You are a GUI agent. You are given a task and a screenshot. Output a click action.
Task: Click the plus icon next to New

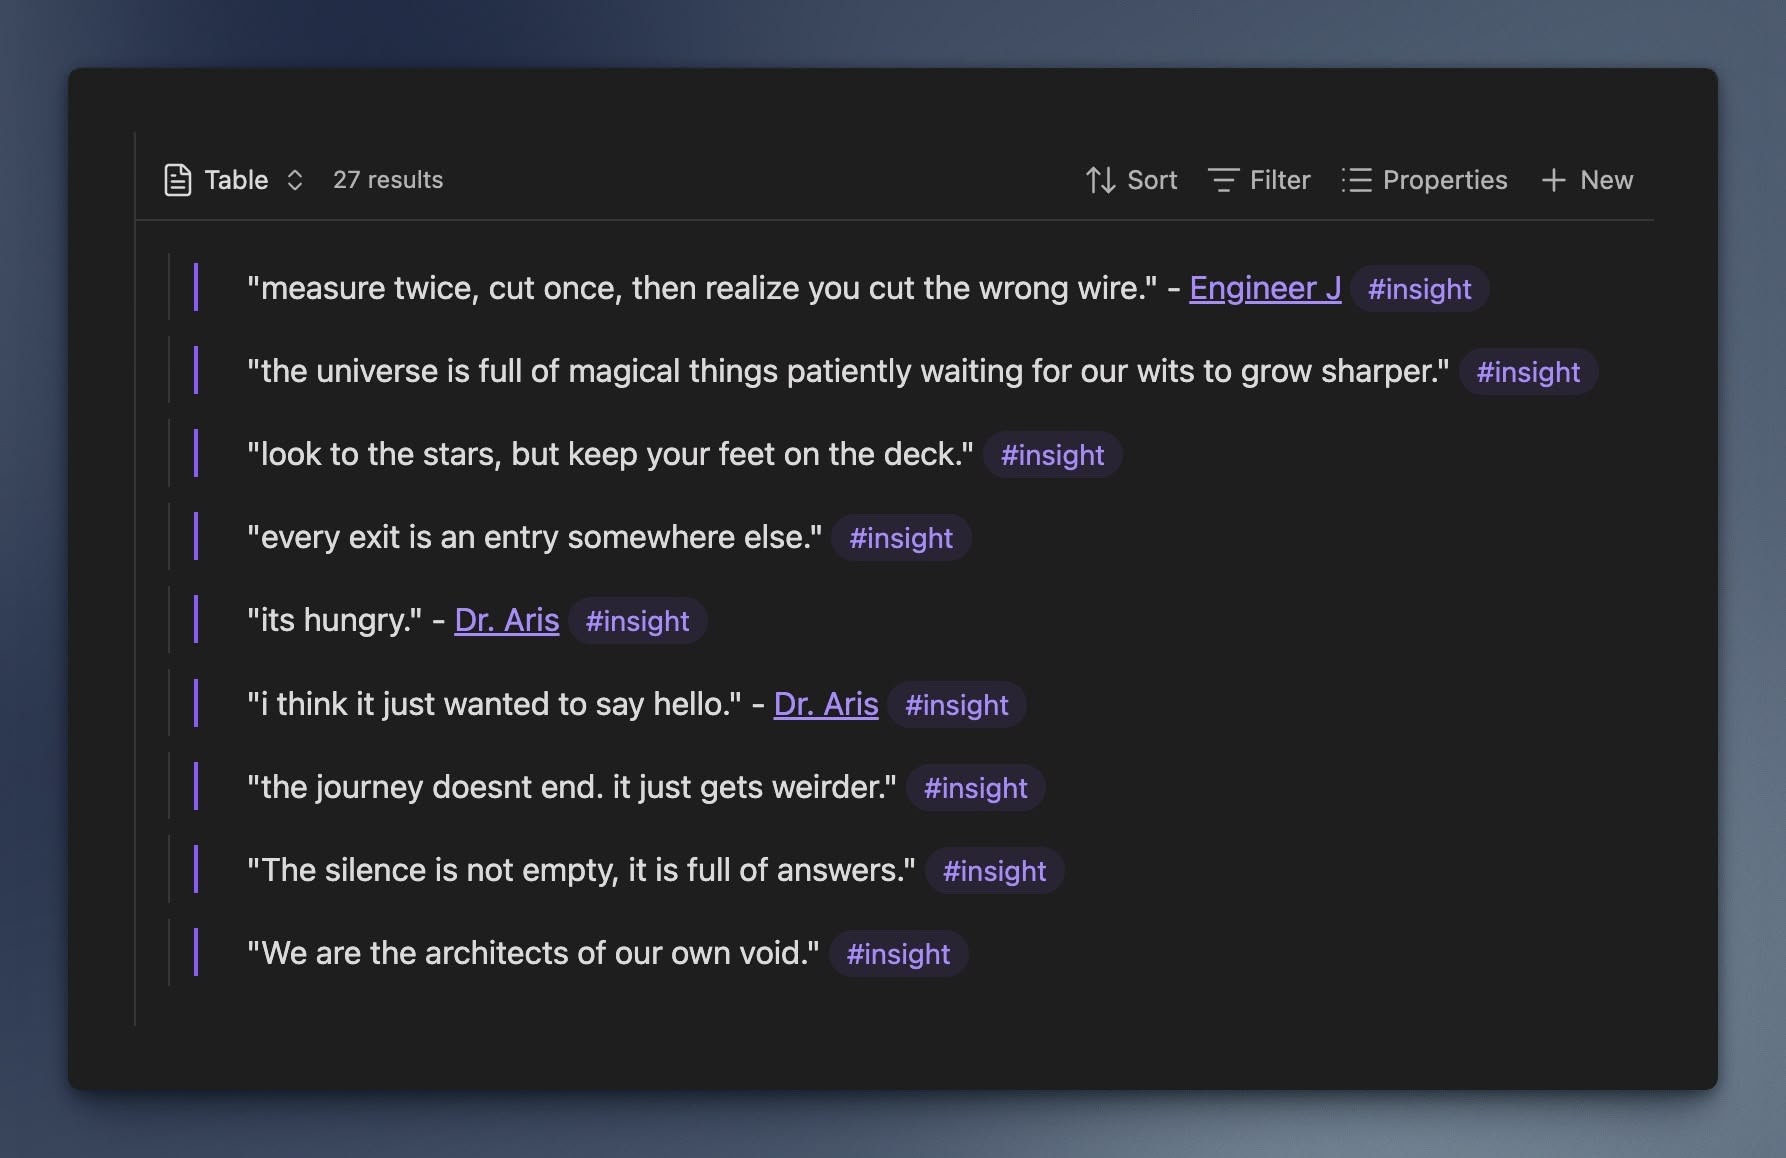click(1553, 180)
